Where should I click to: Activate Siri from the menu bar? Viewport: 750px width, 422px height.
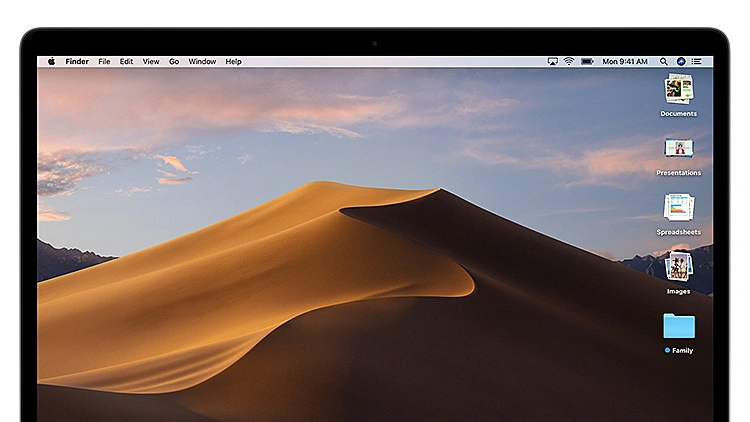point(681,62)
